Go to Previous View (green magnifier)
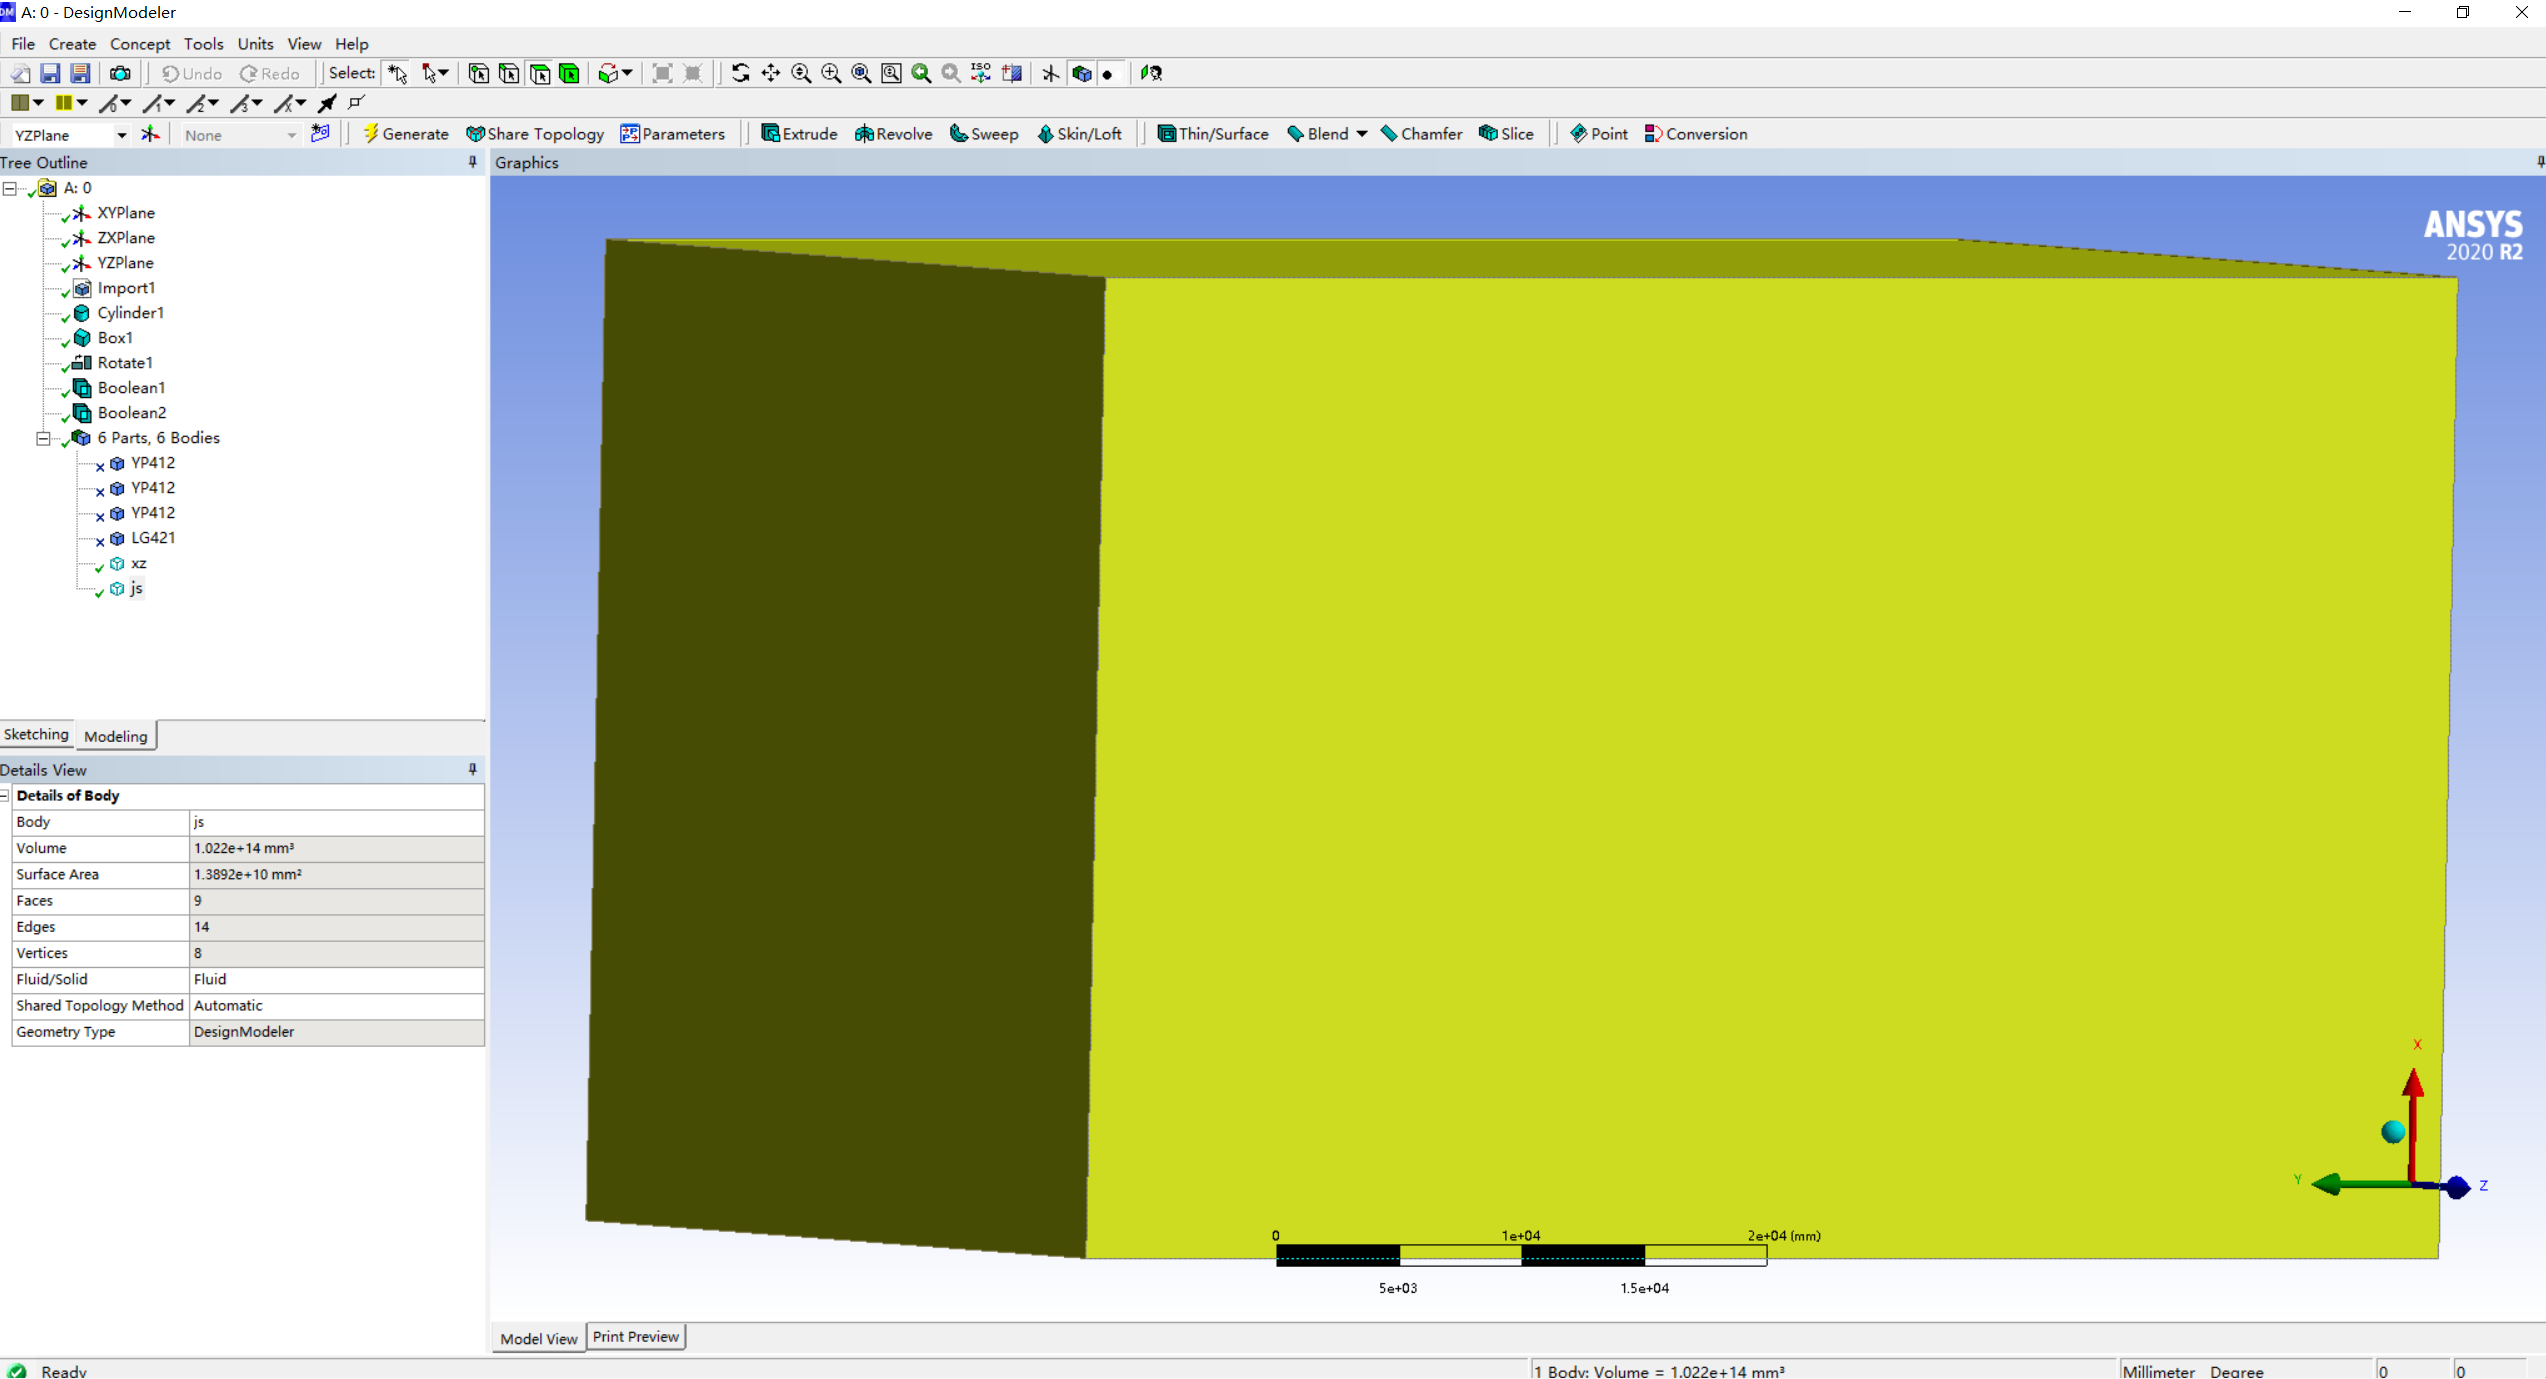2546x1379 pixels. pos(921,73)
